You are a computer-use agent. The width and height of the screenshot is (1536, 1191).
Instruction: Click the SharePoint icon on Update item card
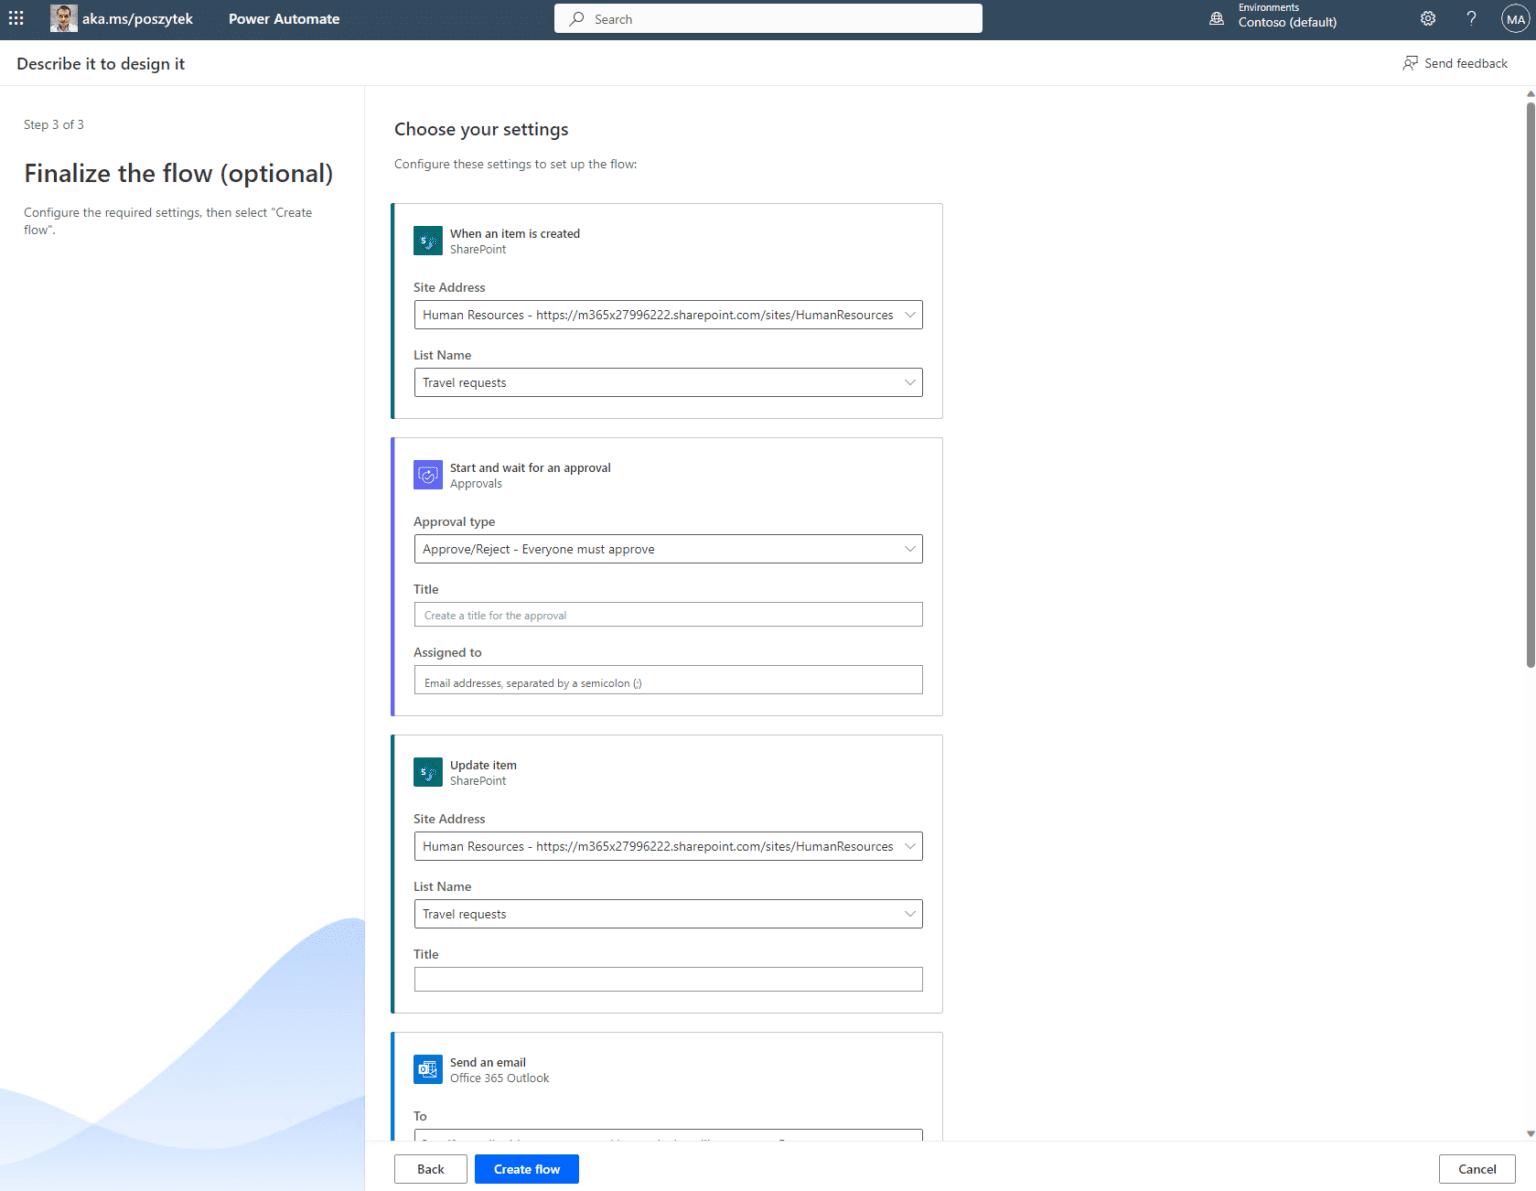[428, 773]
